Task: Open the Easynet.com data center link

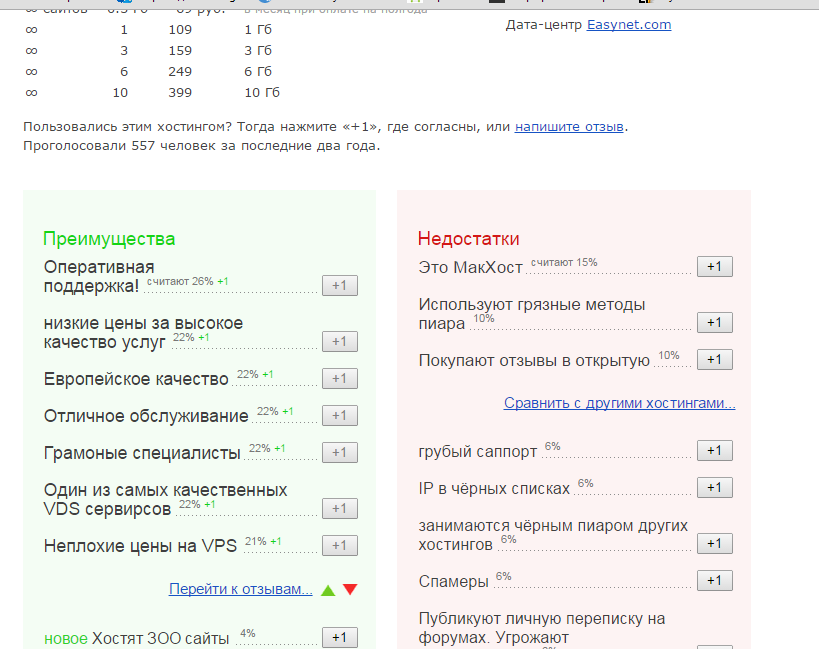Action: [x=629, y=25]
